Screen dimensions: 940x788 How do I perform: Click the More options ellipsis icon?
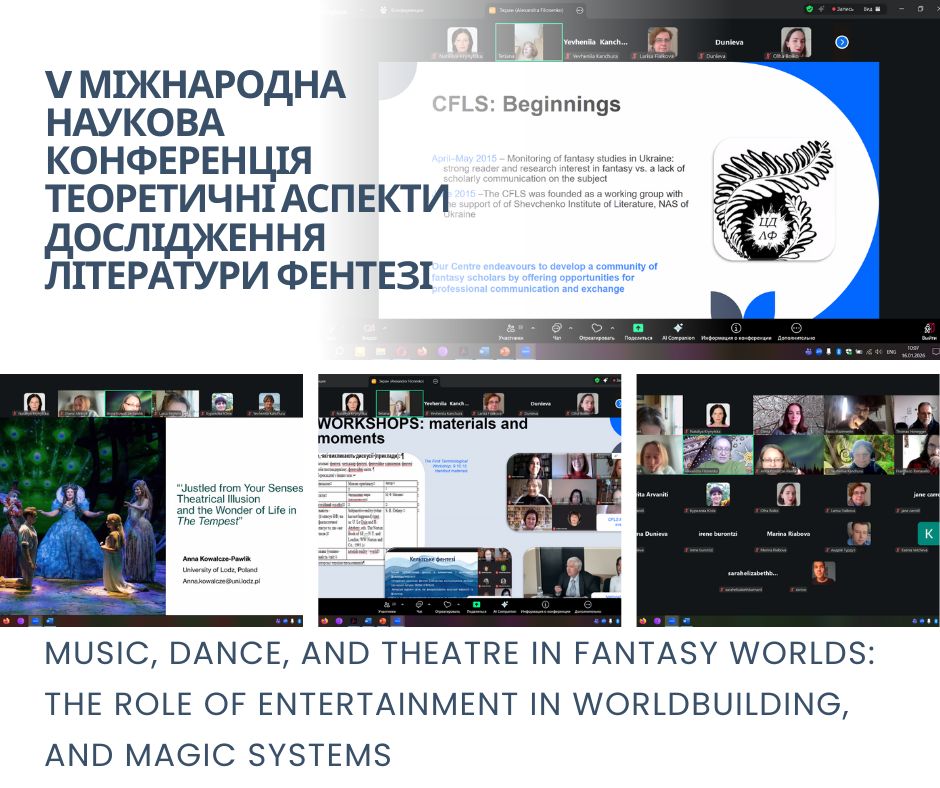(796, 328)
